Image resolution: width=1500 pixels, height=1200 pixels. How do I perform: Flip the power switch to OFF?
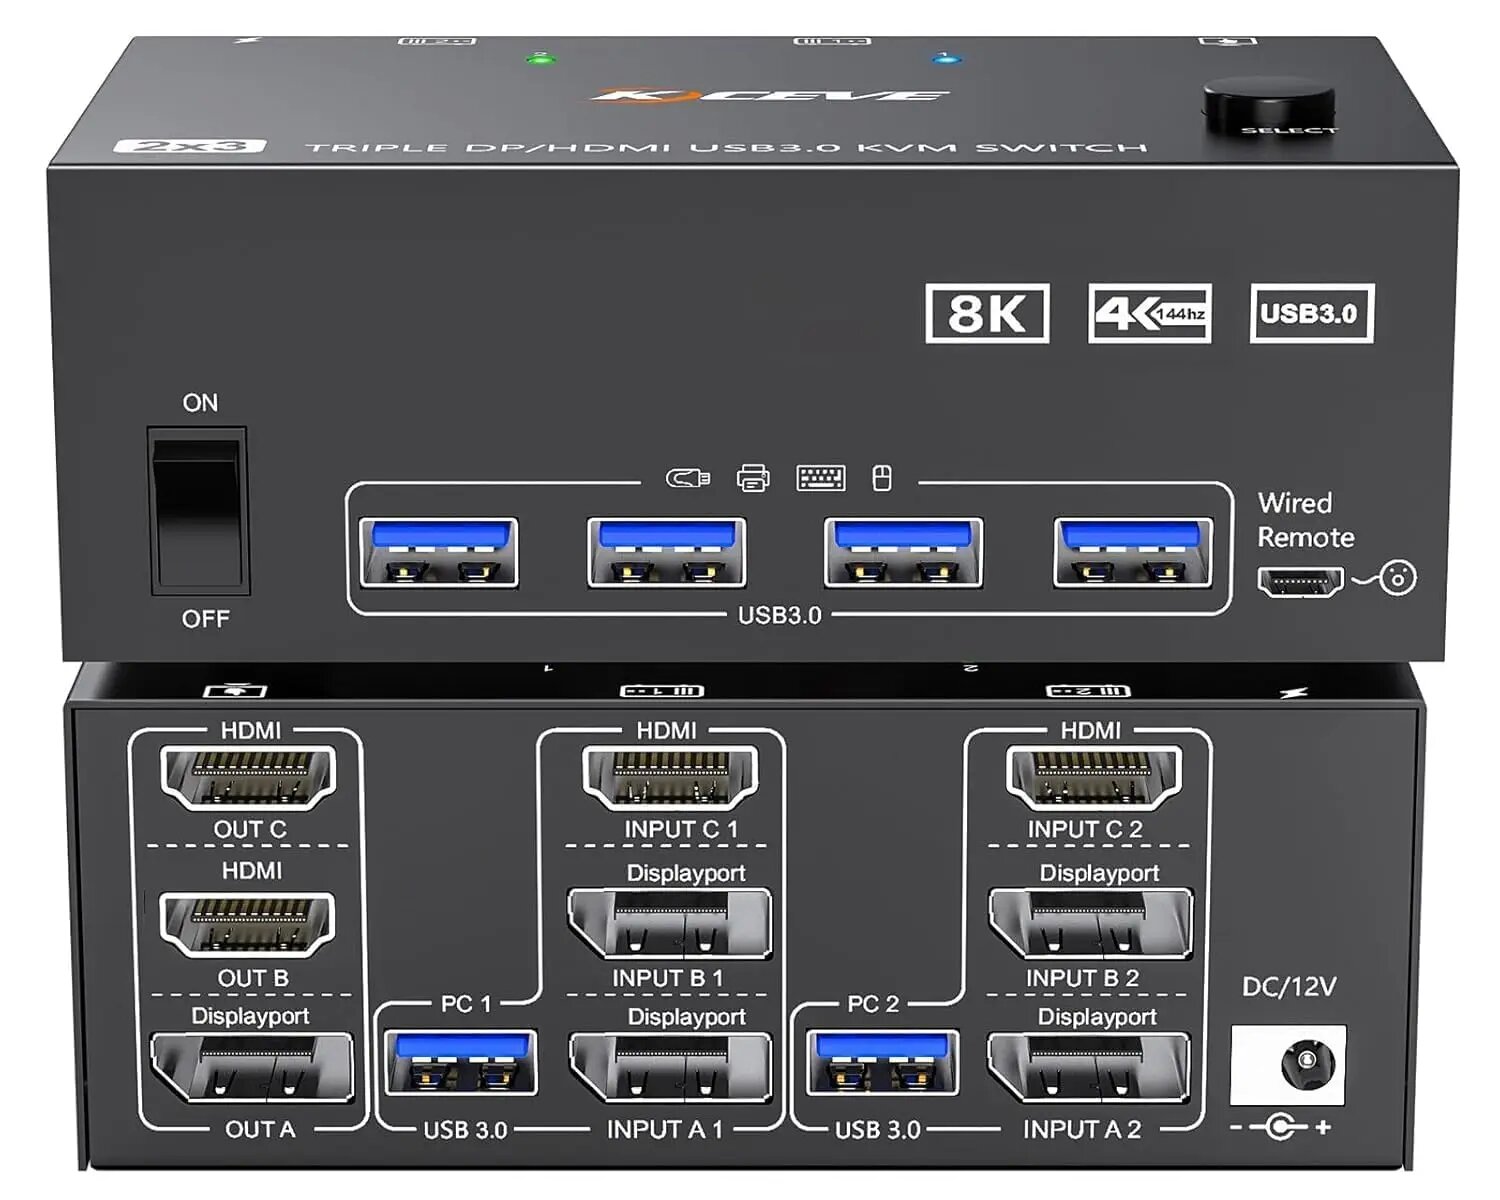196,560
